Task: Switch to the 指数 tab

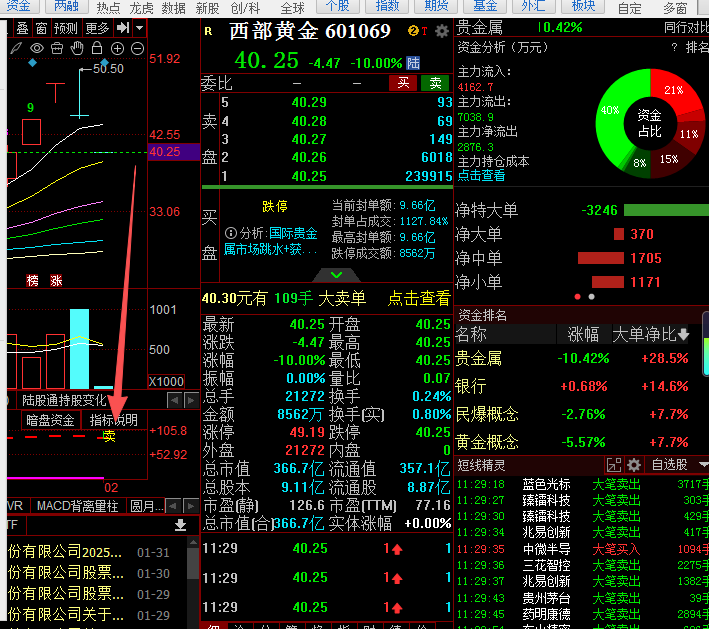Action: click(388, 5)
